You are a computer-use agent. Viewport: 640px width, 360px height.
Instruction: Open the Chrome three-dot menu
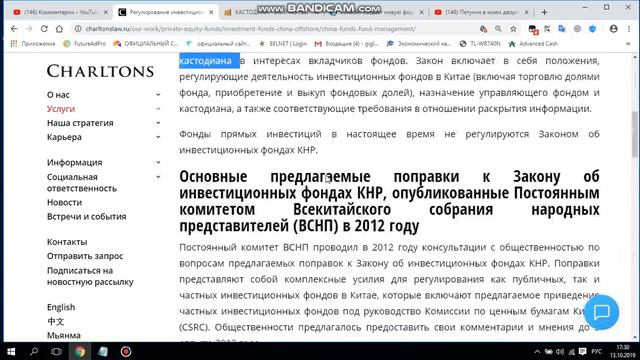pyautogui.click(x=629, y=29)
